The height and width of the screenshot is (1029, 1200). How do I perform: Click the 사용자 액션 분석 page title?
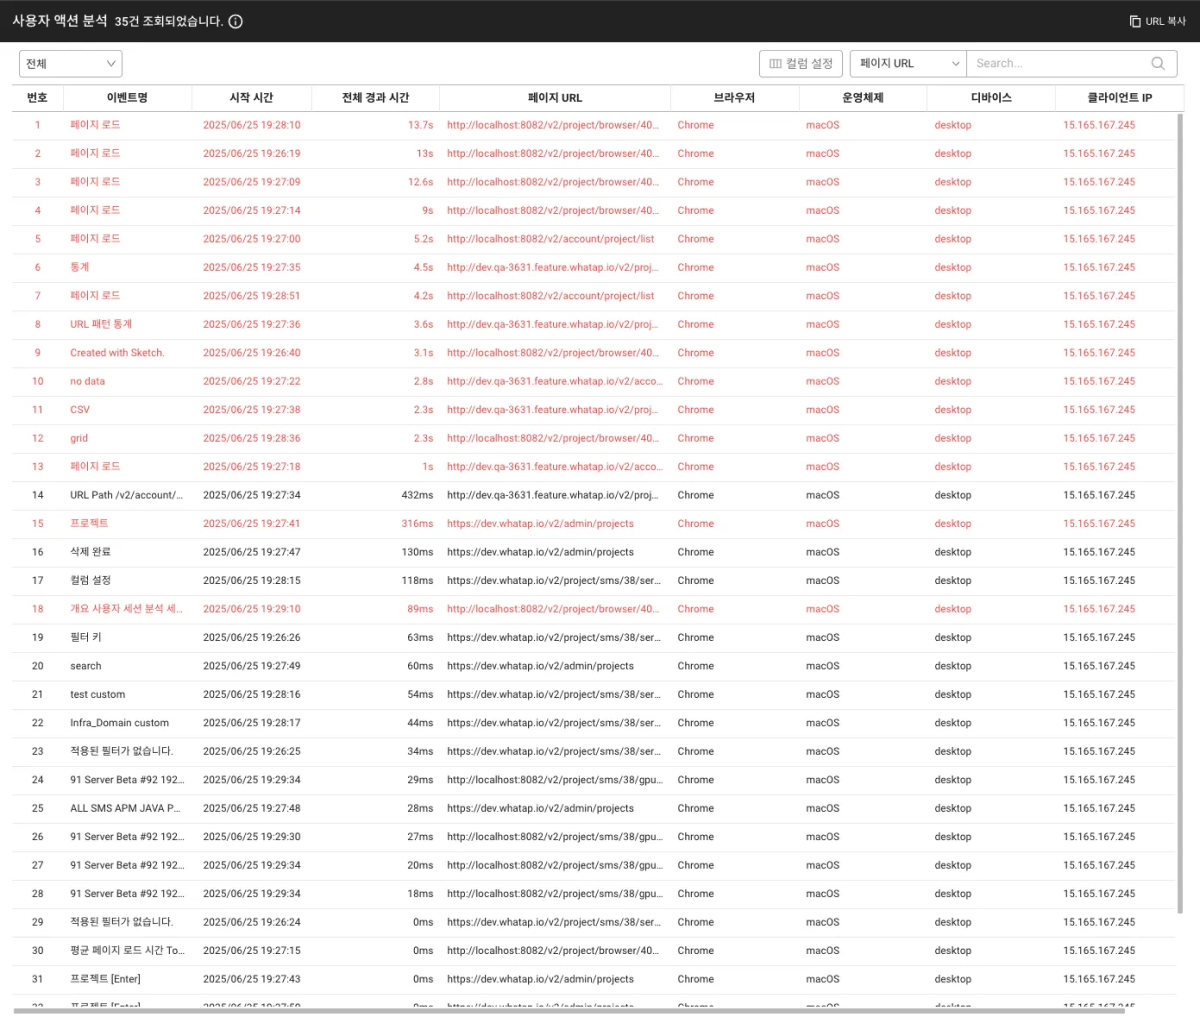click(x=59, y=21)
